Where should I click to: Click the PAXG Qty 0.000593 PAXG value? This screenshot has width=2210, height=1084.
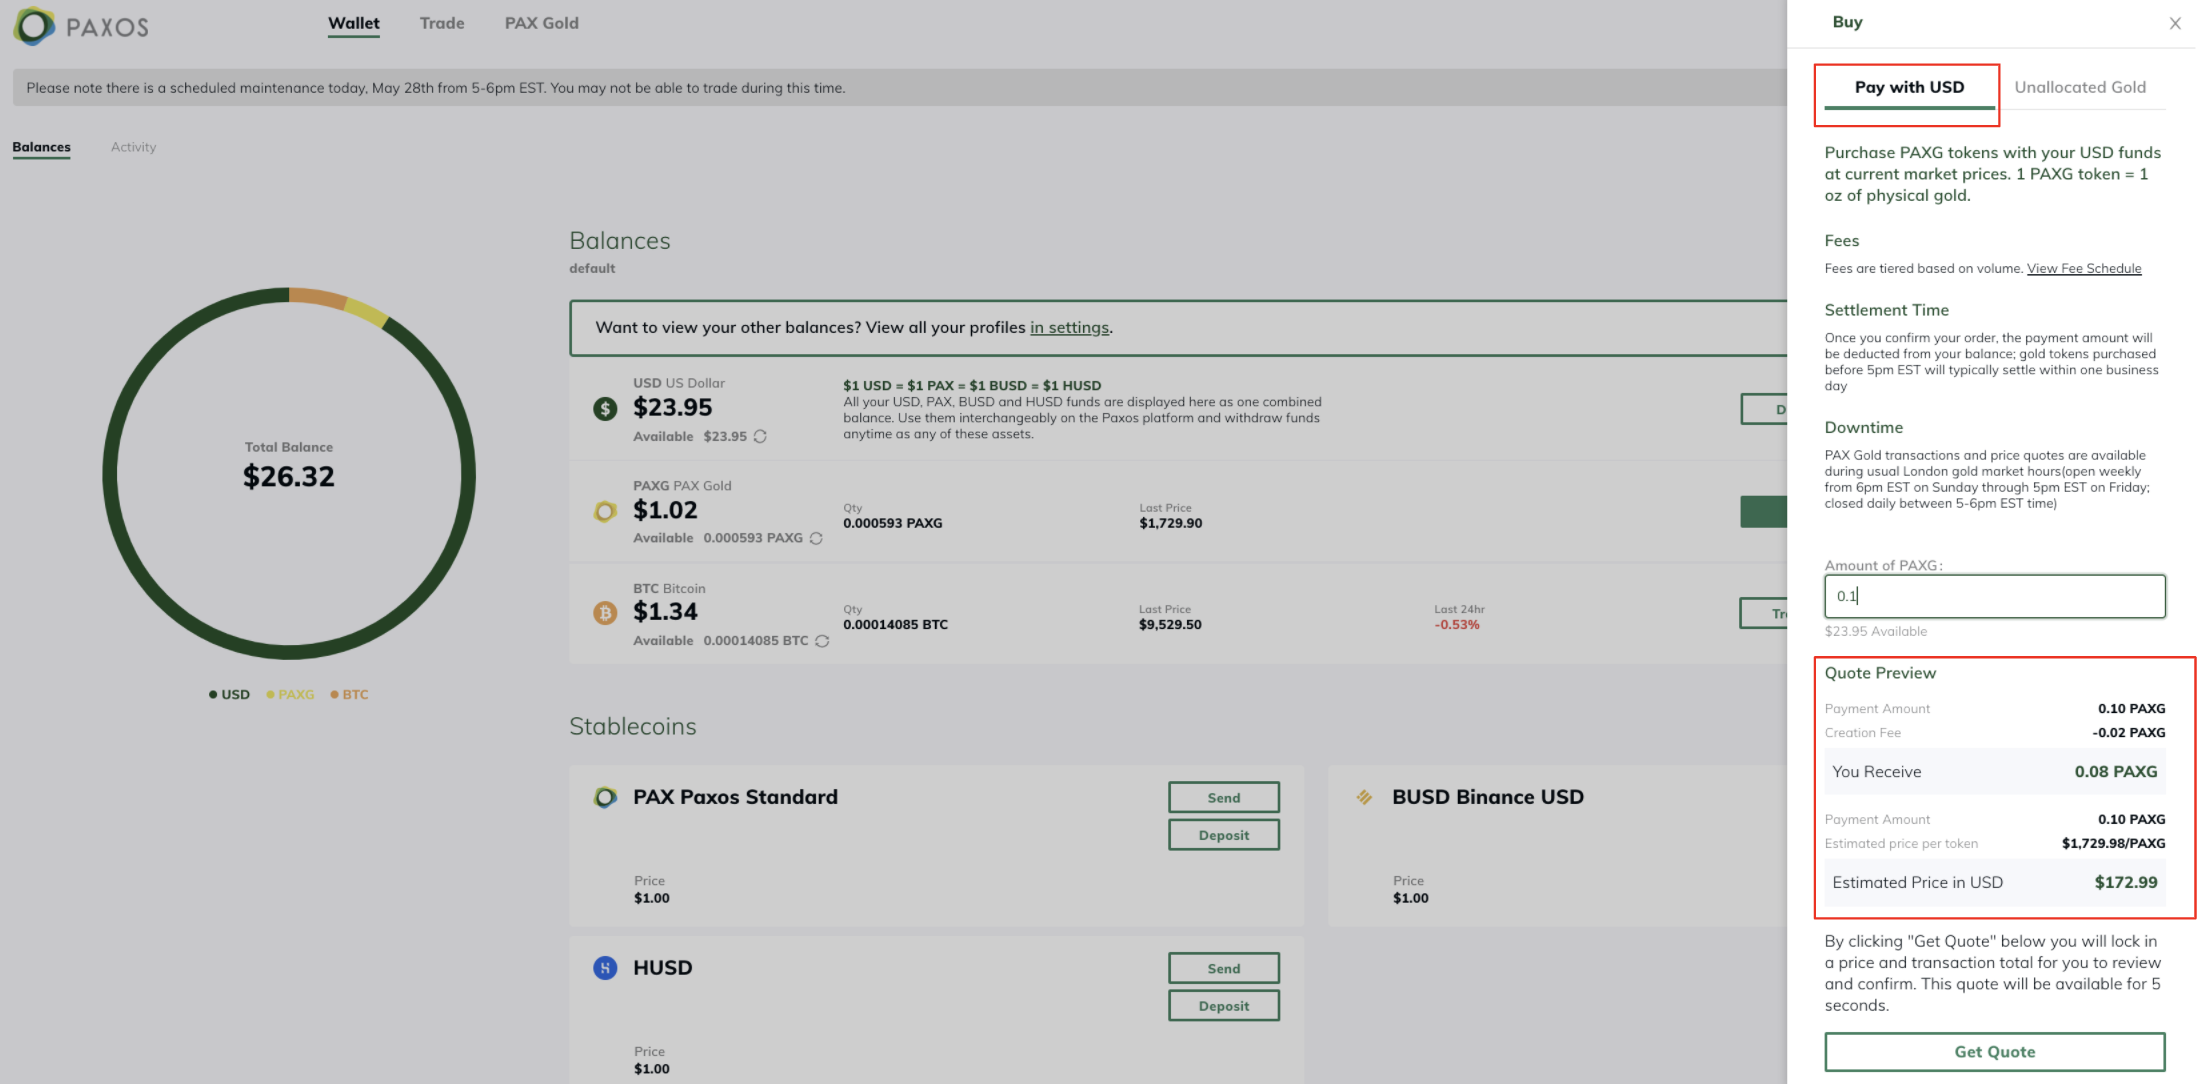[x=893, y=523]
